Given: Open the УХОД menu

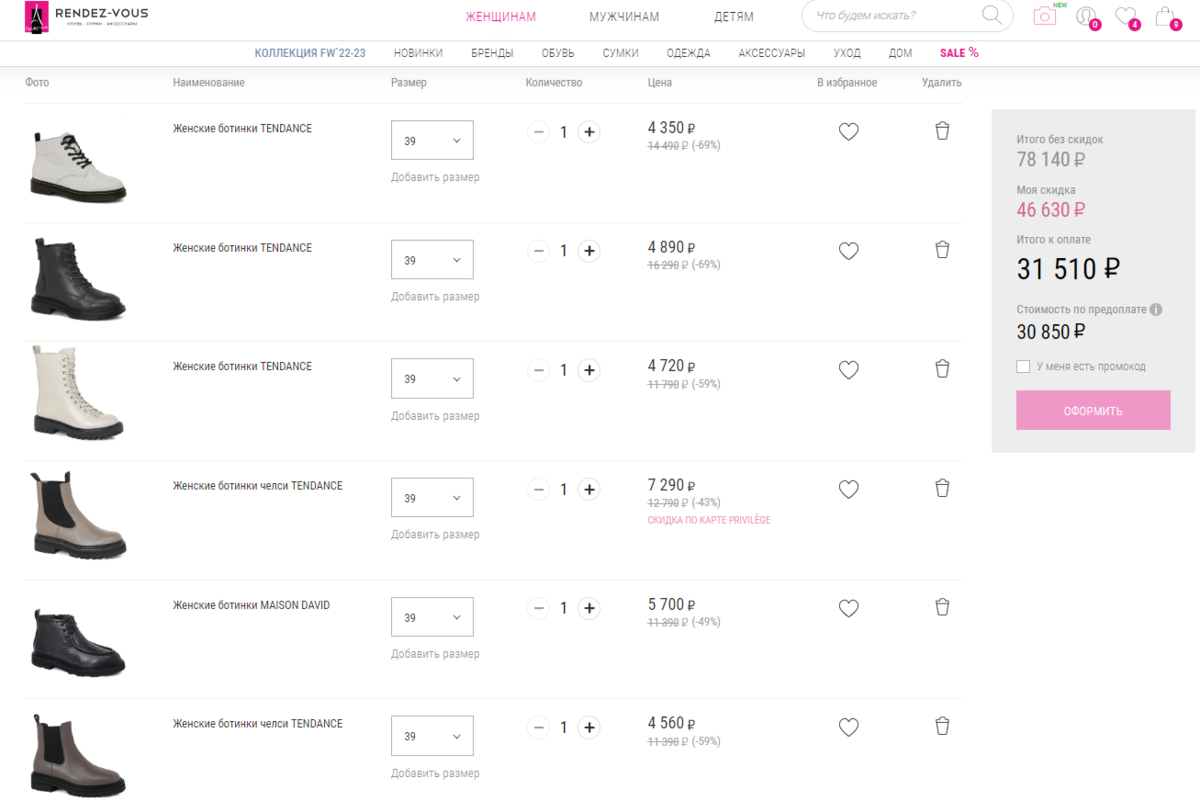Looking at the screenshot, I should click(x=847, y=53).
